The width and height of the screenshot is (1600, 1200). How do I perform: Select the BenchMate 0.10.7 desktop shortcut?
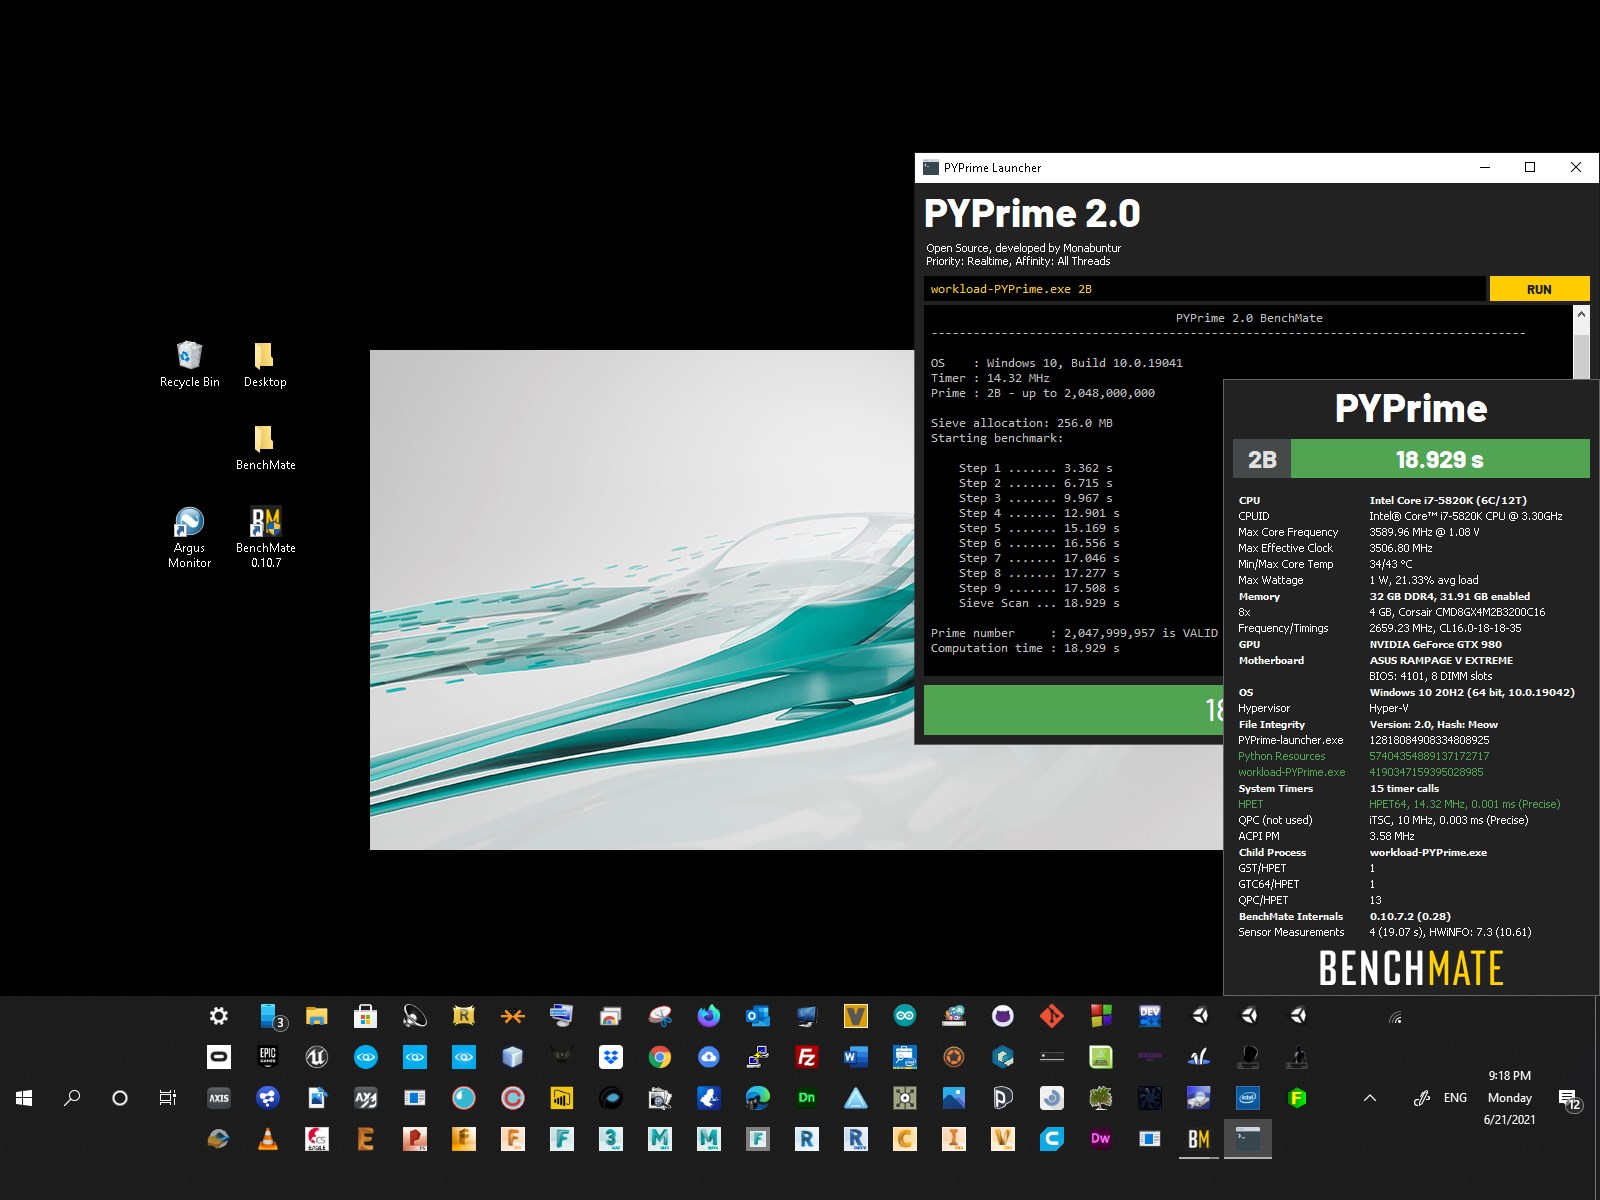[265, 537]
